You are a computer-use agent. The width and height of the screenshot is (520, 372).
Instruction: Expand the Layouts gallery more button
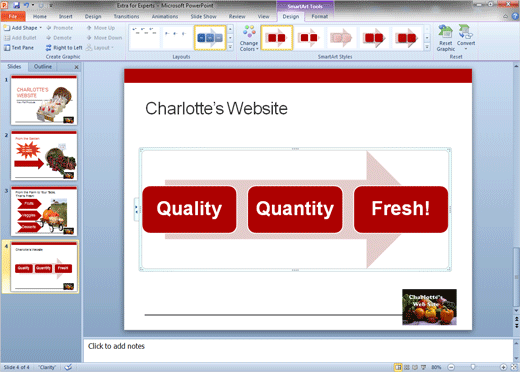point(230,47)
